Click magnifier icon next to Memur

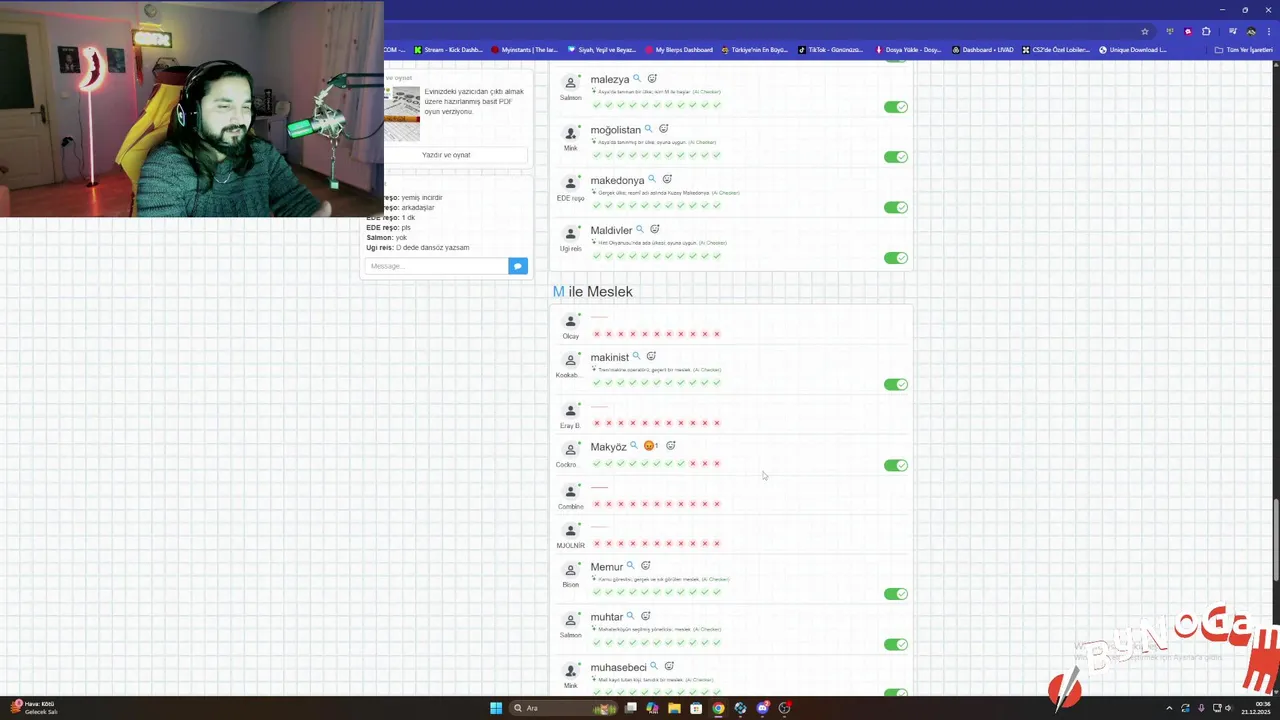click(630, 566)
